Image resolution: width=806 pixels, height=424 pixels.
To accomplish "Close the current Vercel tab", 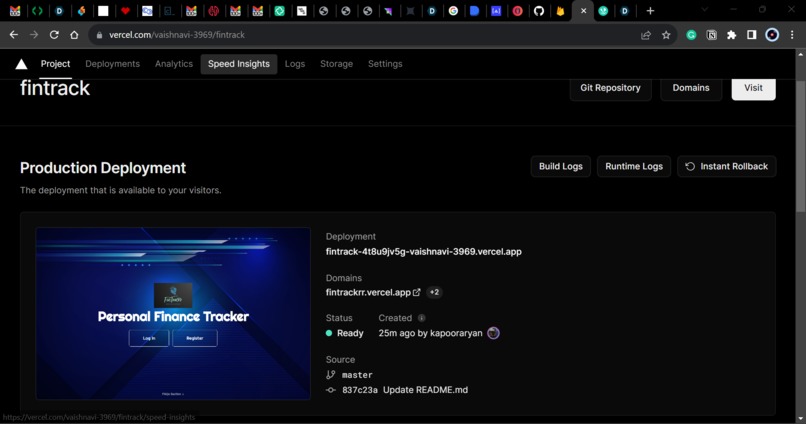I will tap(583, 11).
